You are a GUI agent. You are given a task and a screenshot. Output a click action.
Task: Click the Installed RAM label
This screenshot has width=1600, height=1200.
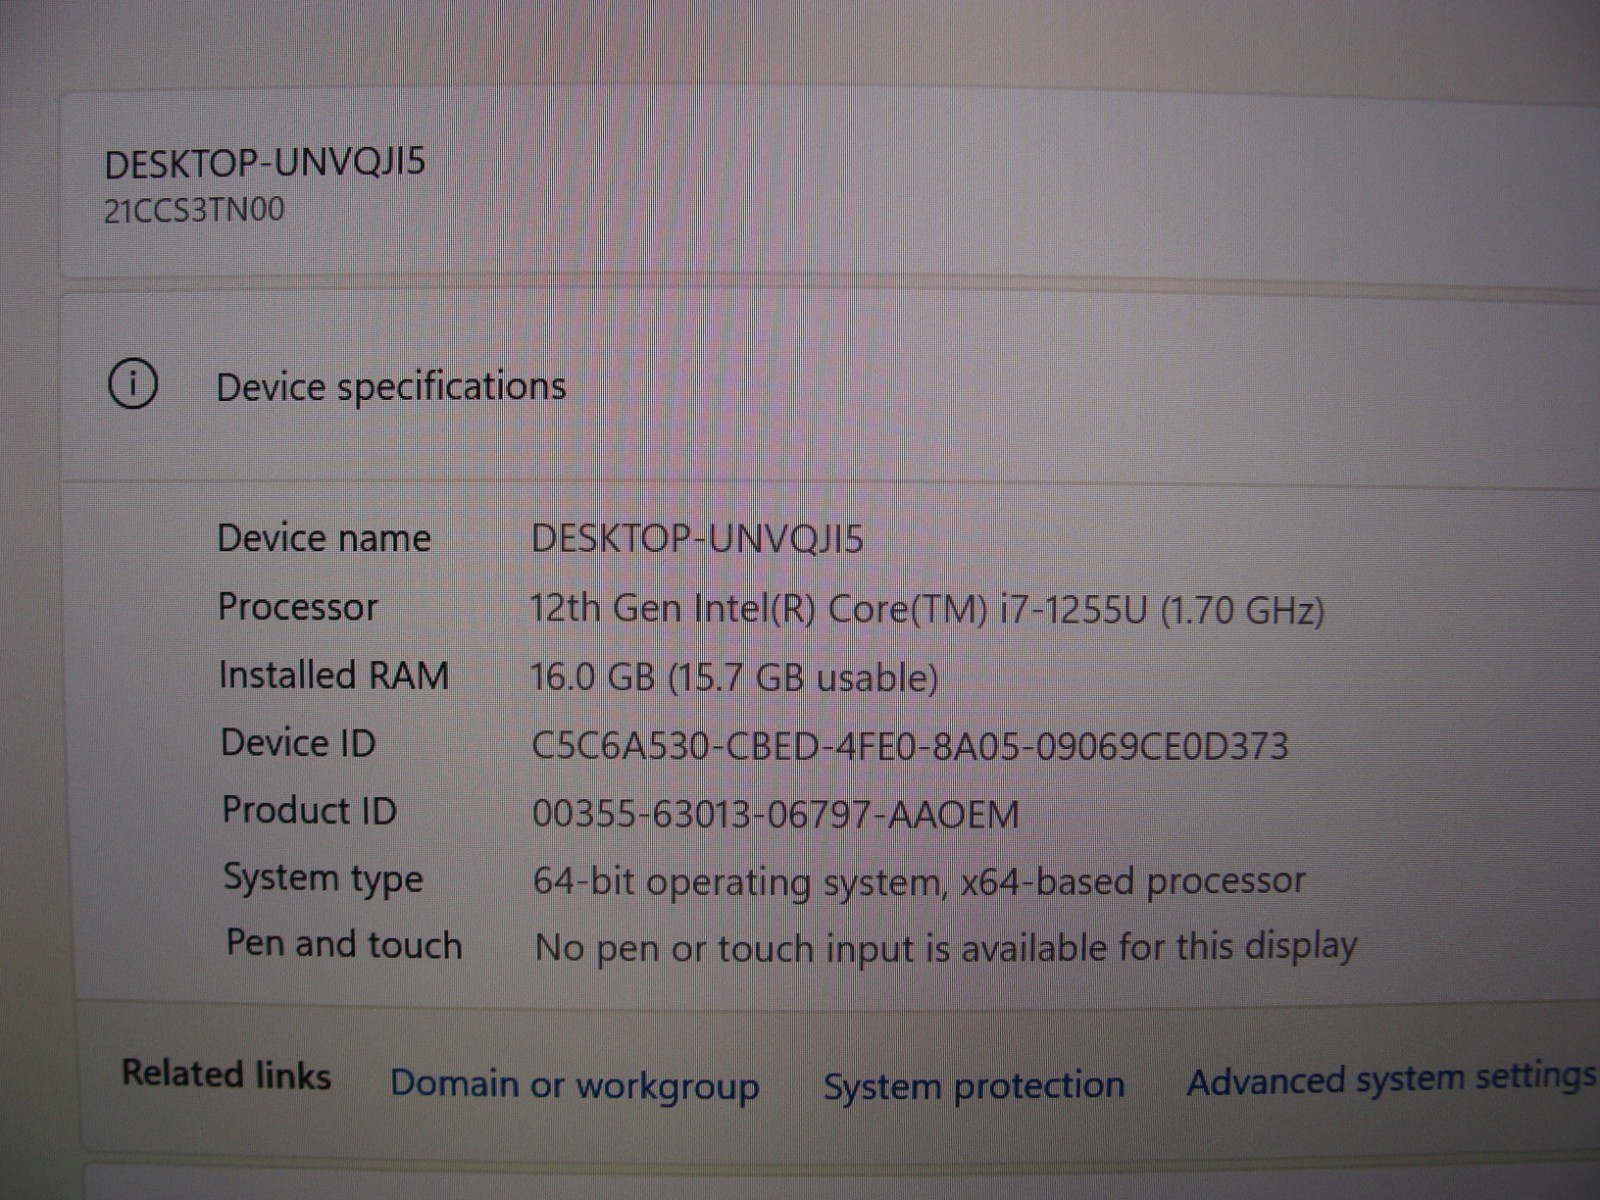(x=334, y=675)
